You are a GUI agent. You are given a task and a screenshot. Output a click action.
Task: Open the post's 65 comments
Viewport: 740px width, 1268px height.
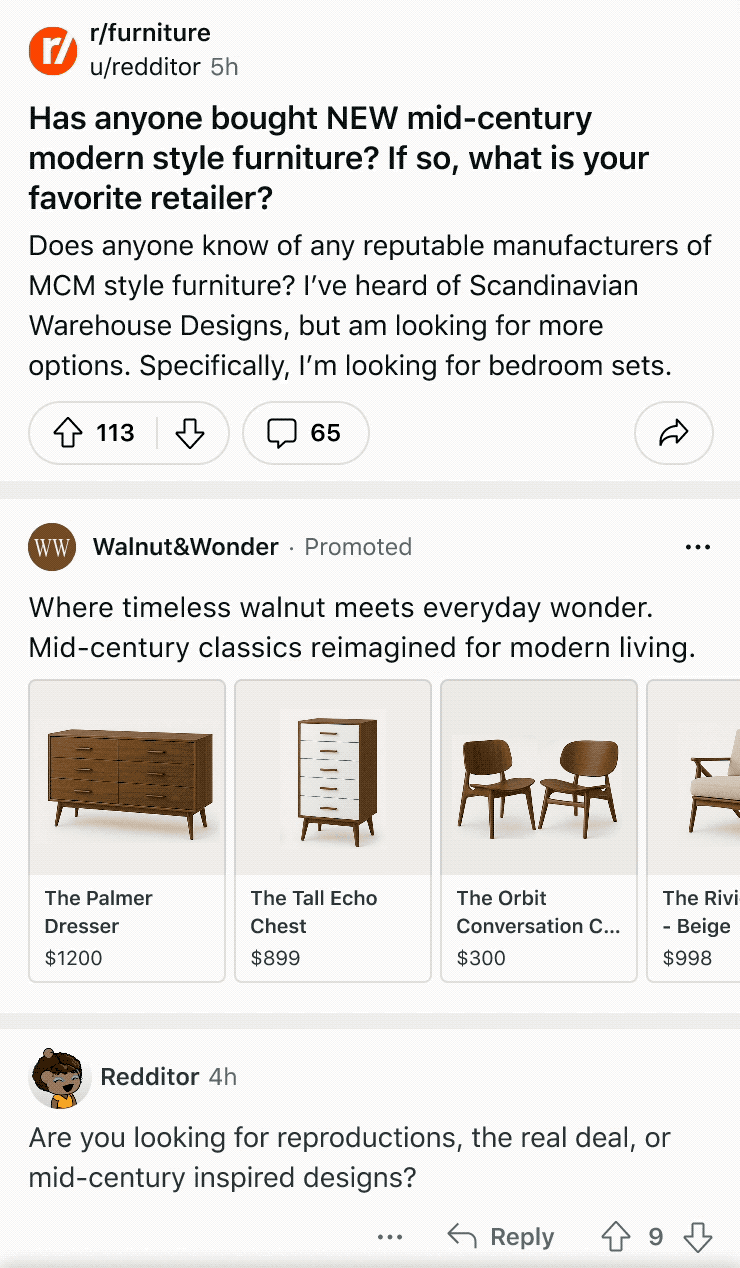point(305,433)
